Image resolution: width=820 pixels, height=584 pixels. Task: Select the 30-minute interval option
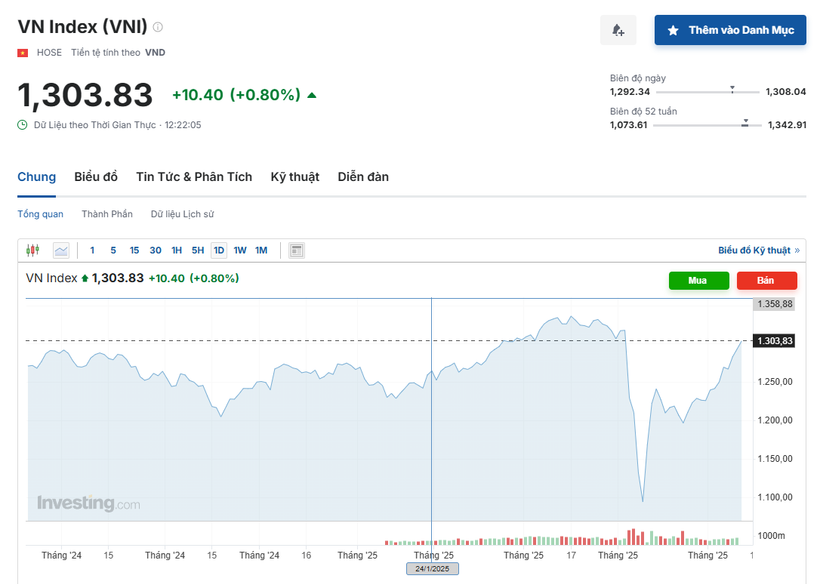pos(155,250)
